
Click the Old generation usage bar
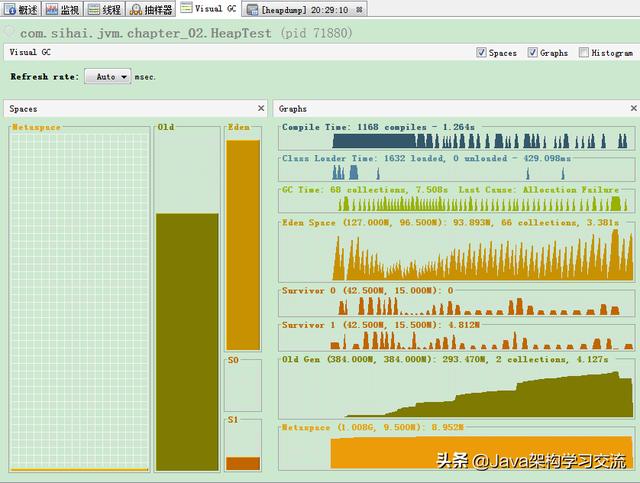(187, 341)
